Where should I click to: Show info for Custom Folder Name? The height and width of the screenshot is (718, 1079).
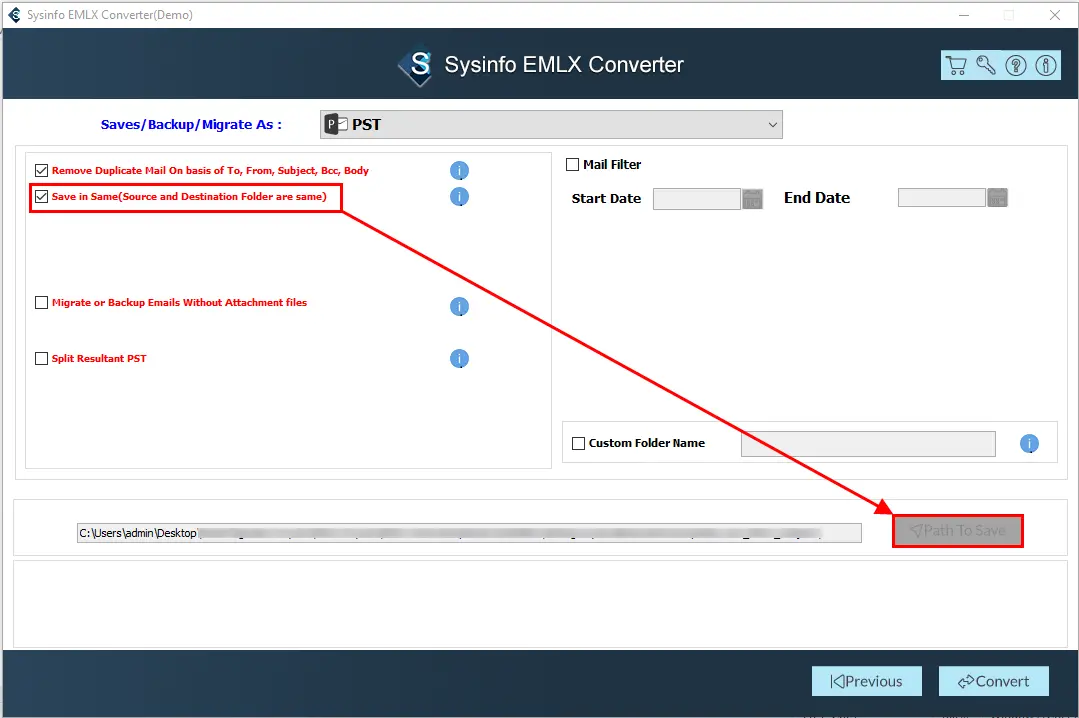click(1029, 443)
